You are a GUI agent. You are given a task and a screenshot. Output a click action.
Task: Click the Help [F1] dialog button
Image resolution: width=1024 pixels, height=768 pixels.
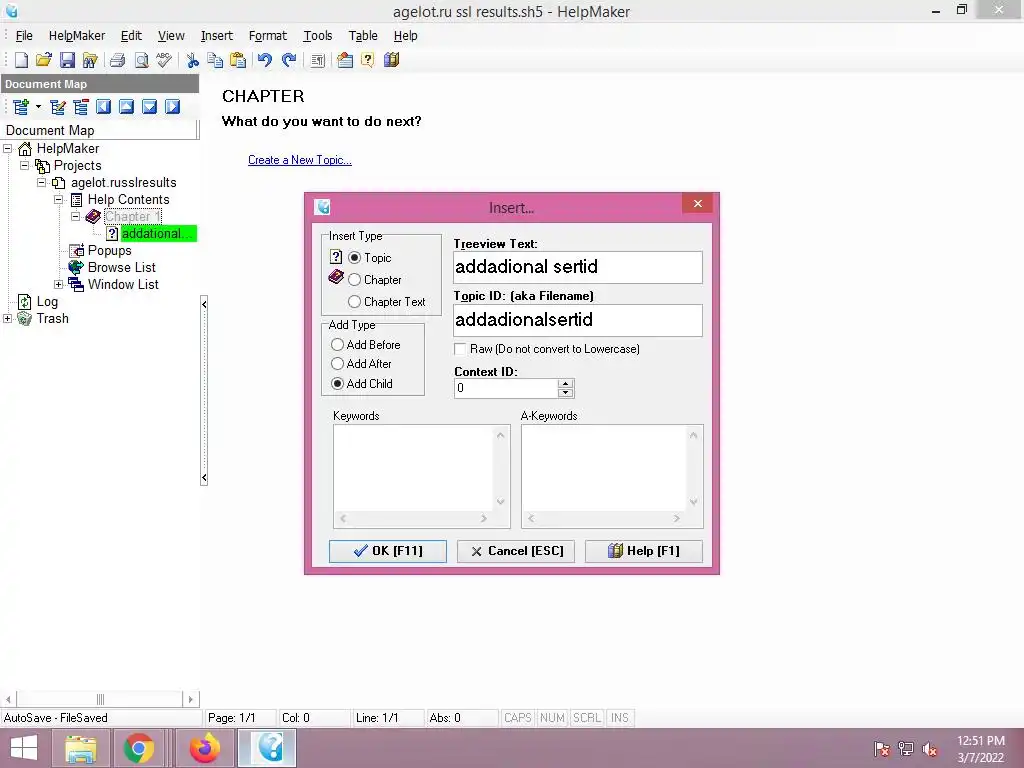click(644, 551)
